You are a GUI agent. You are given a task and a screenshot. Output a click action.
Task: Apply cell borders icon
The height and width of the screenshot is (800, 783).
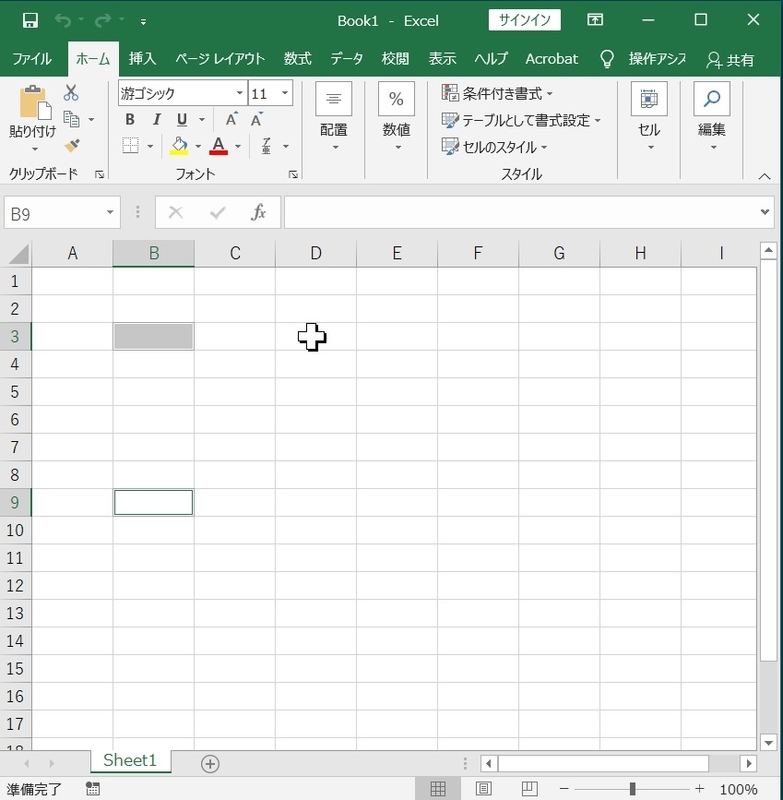pyautogui.click(x=131, y=146)
